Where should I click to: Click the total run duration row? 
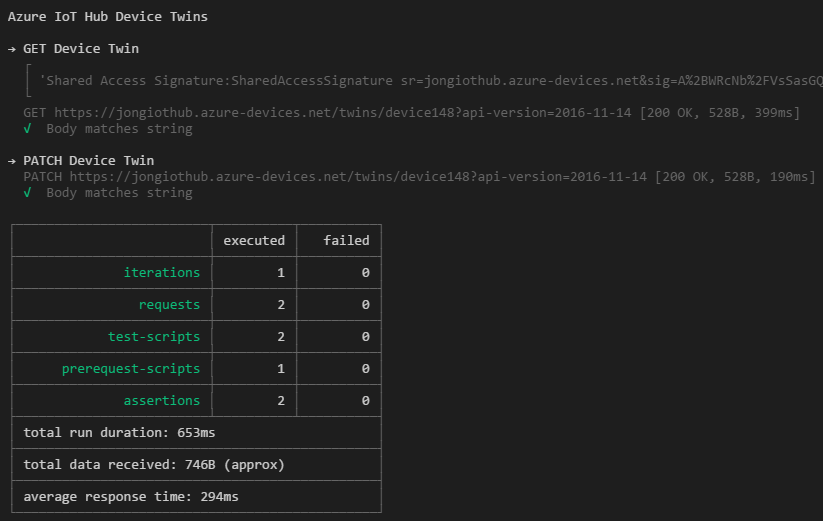point(119,433)
